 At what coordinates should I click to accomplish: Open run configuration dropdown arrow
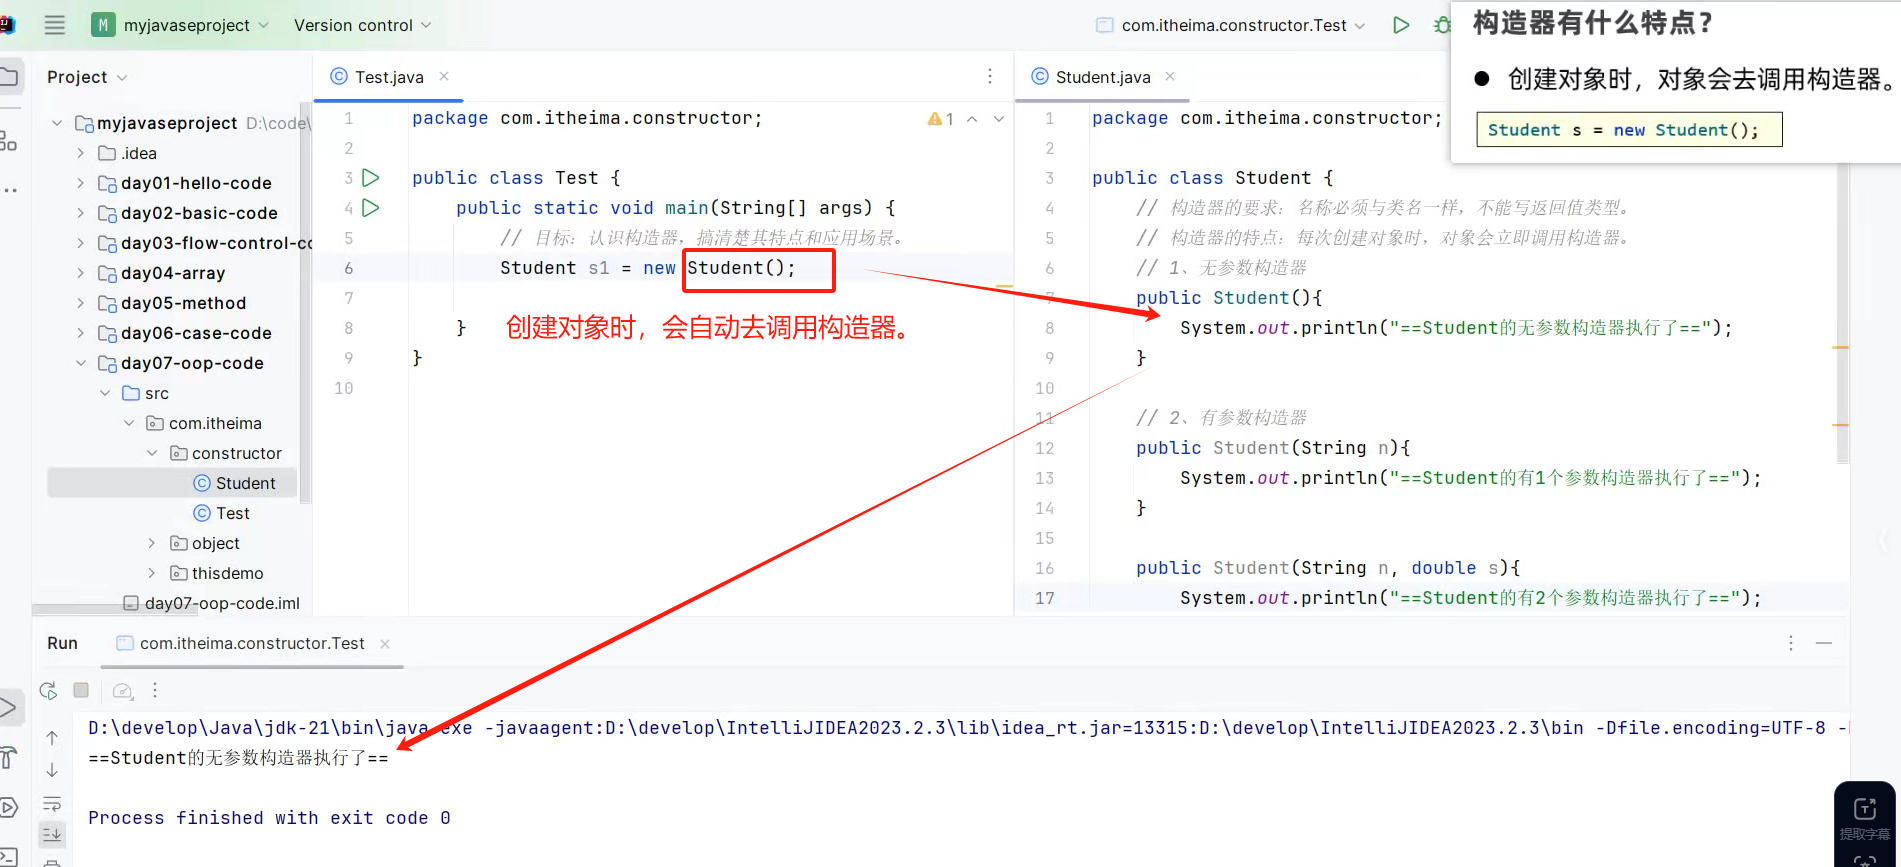pos(1360,26)
